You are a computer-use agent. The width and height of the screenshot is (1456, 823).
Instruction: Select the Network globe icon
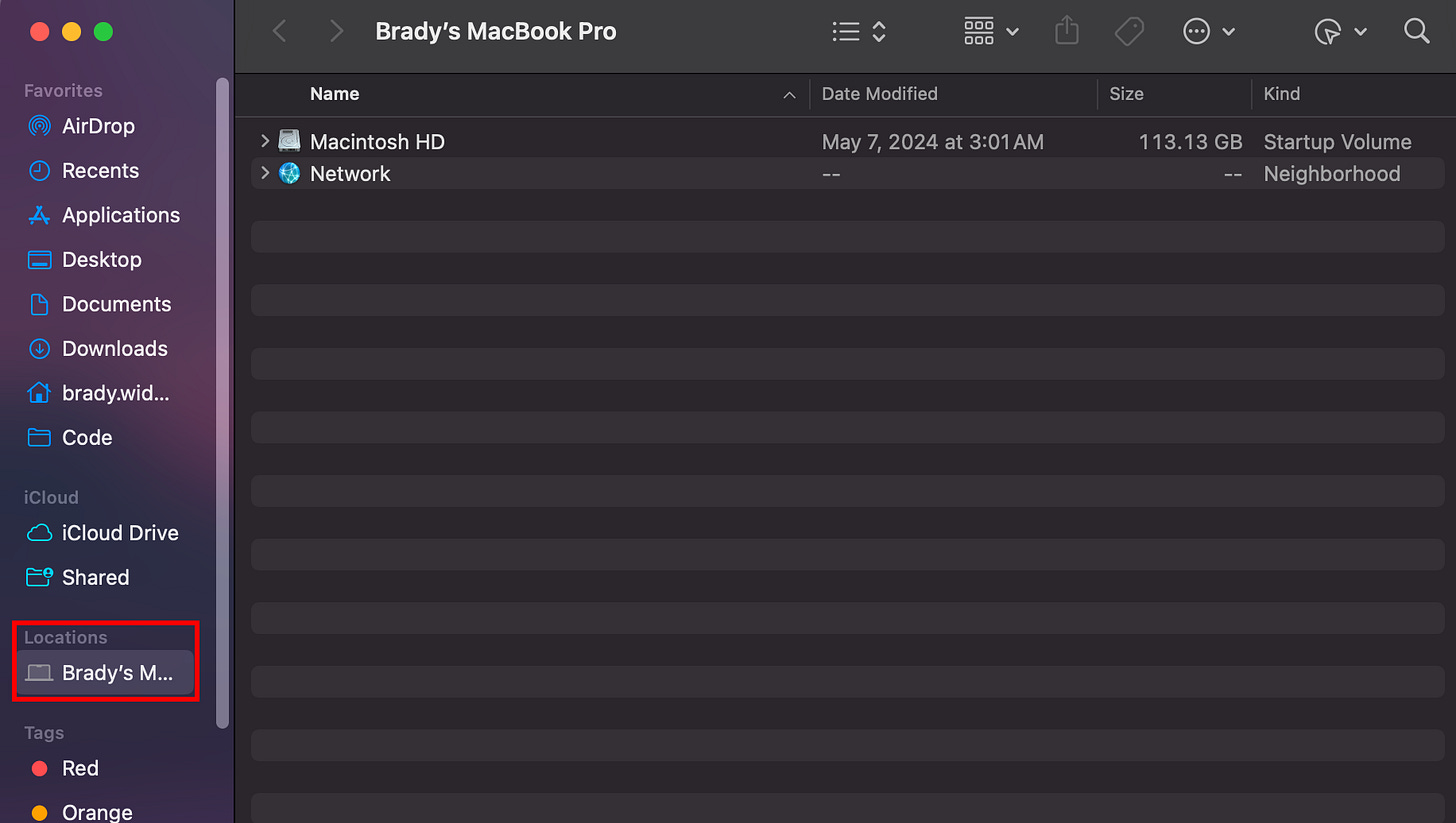pos(290,174)
